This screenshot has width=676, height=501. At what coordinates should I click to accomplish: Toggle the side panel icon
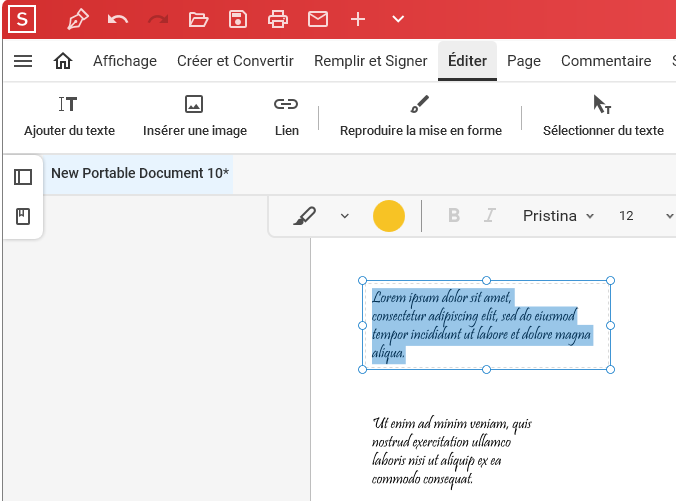23,177
